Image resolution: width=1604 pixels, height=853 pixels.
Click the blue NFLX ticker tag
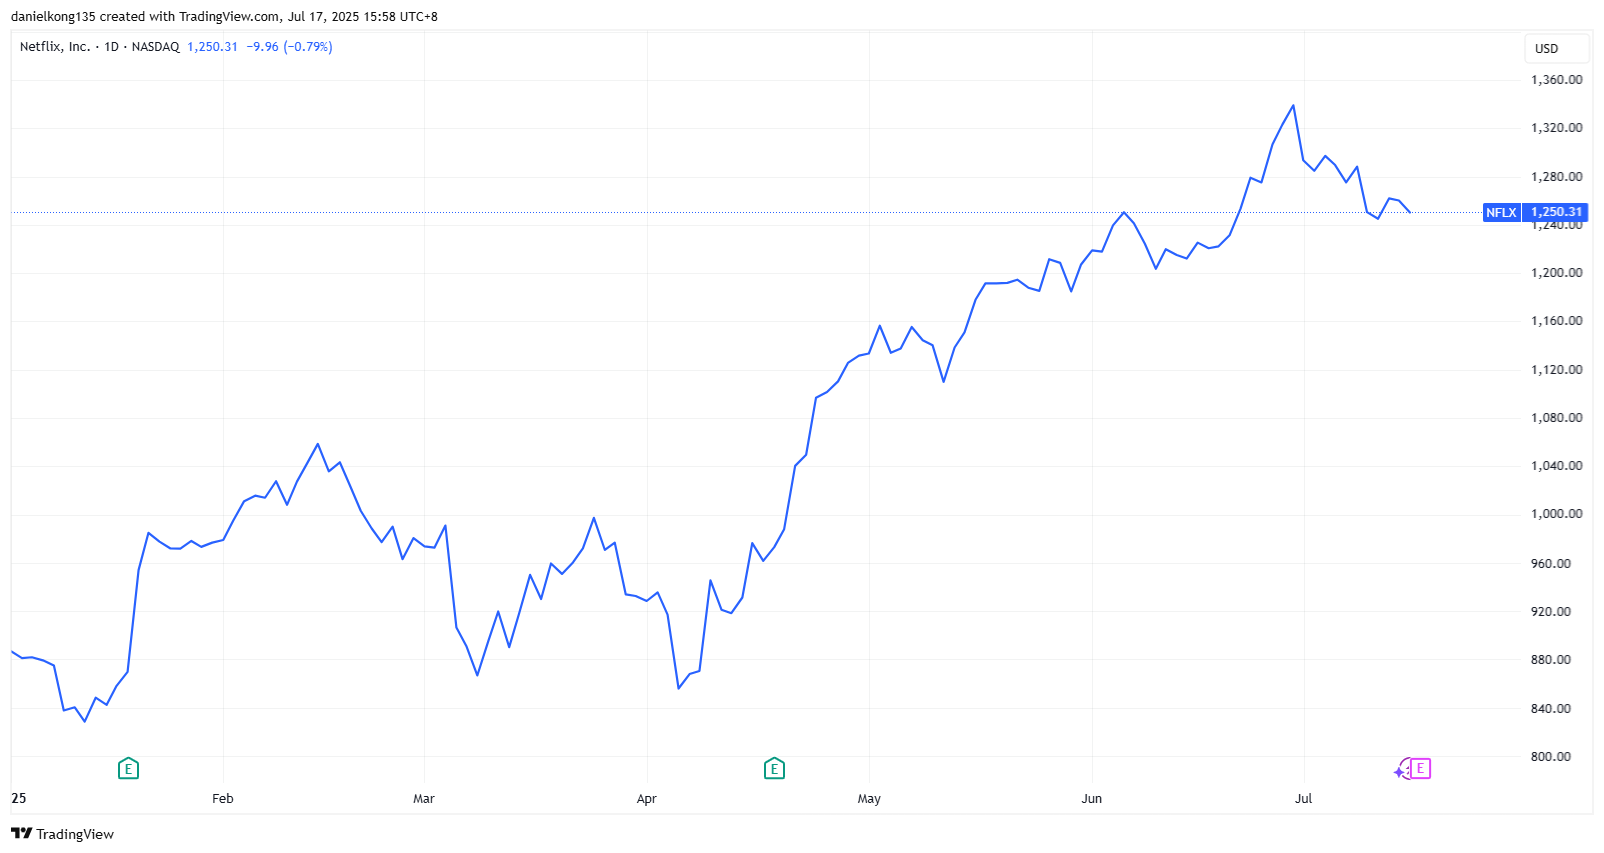coord(1501,212)
